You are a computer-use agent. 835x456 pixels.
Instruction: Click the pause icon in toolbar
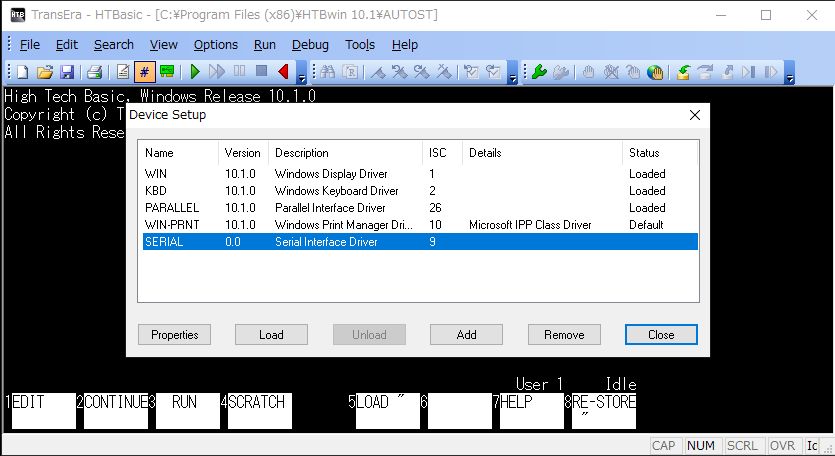(x=240, y=71)
